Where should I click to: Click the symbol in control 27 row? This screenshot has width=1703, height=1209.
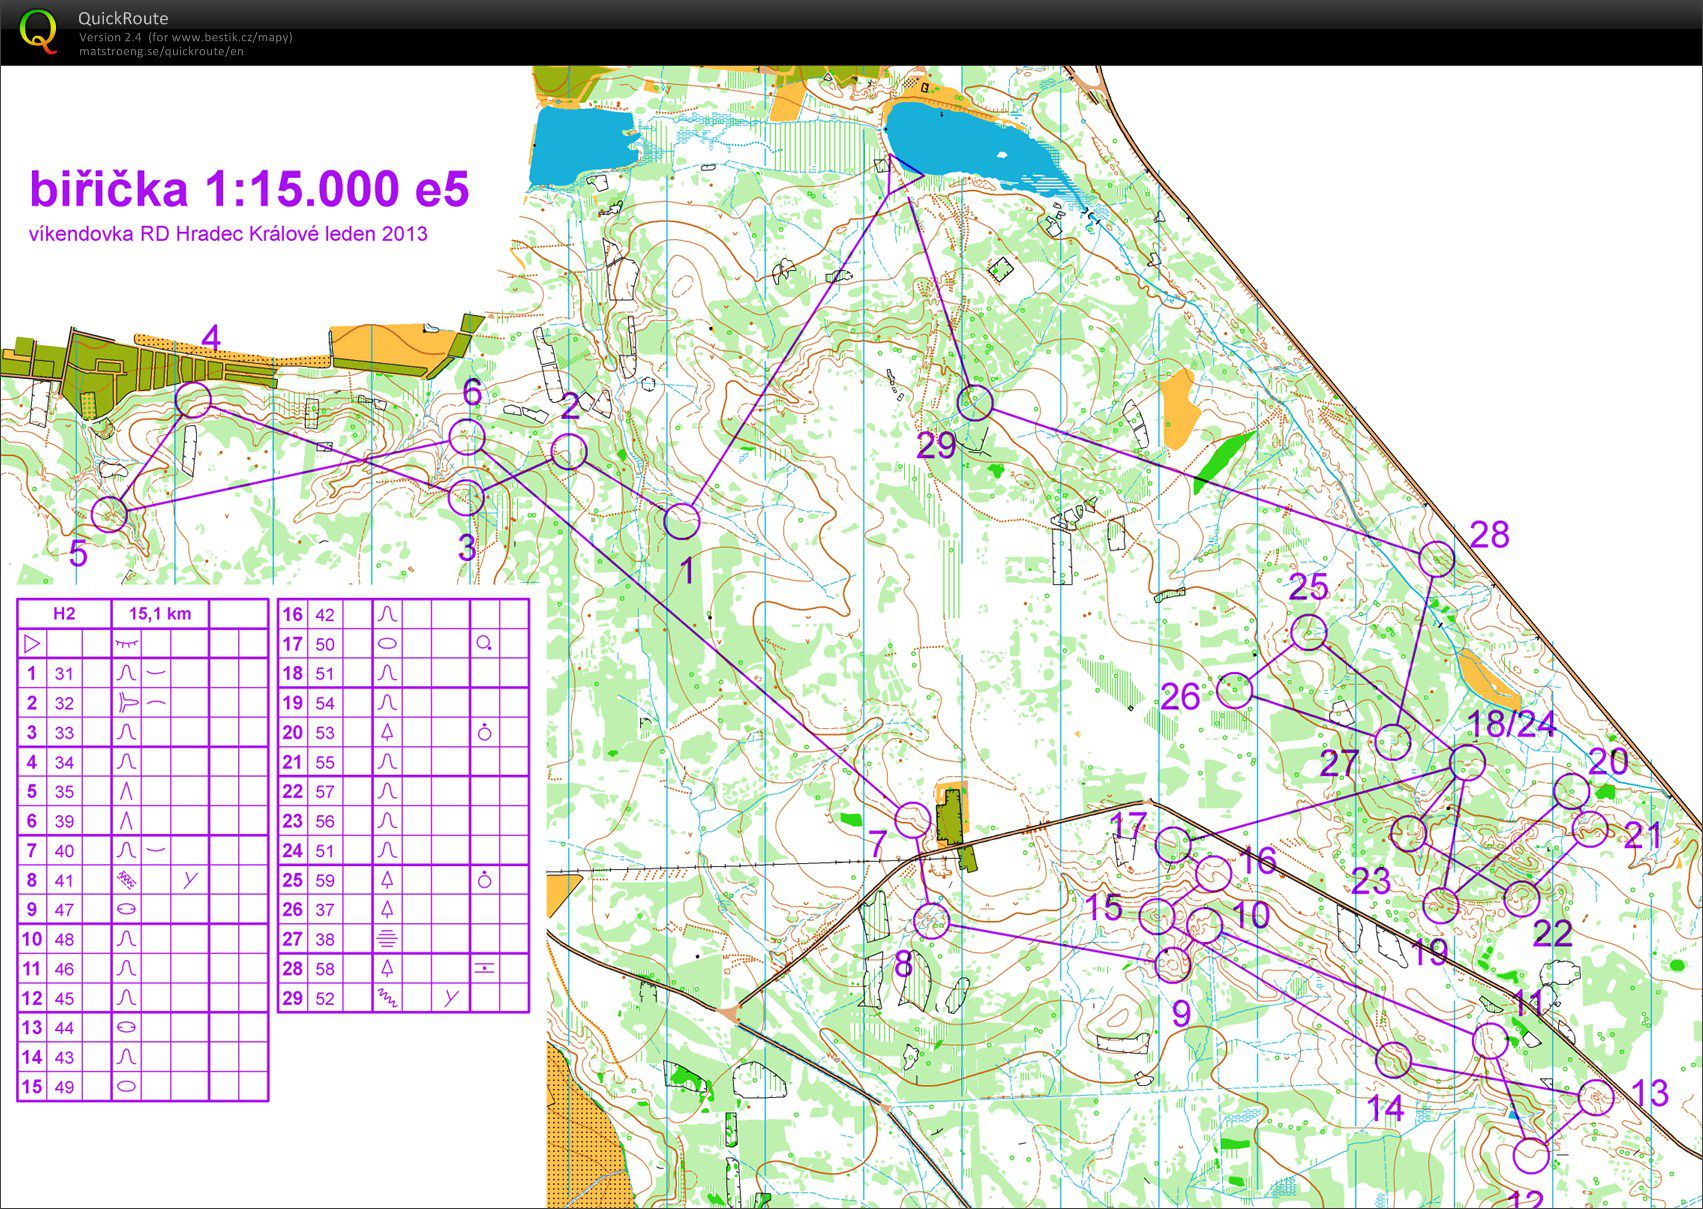click(387, 939)
